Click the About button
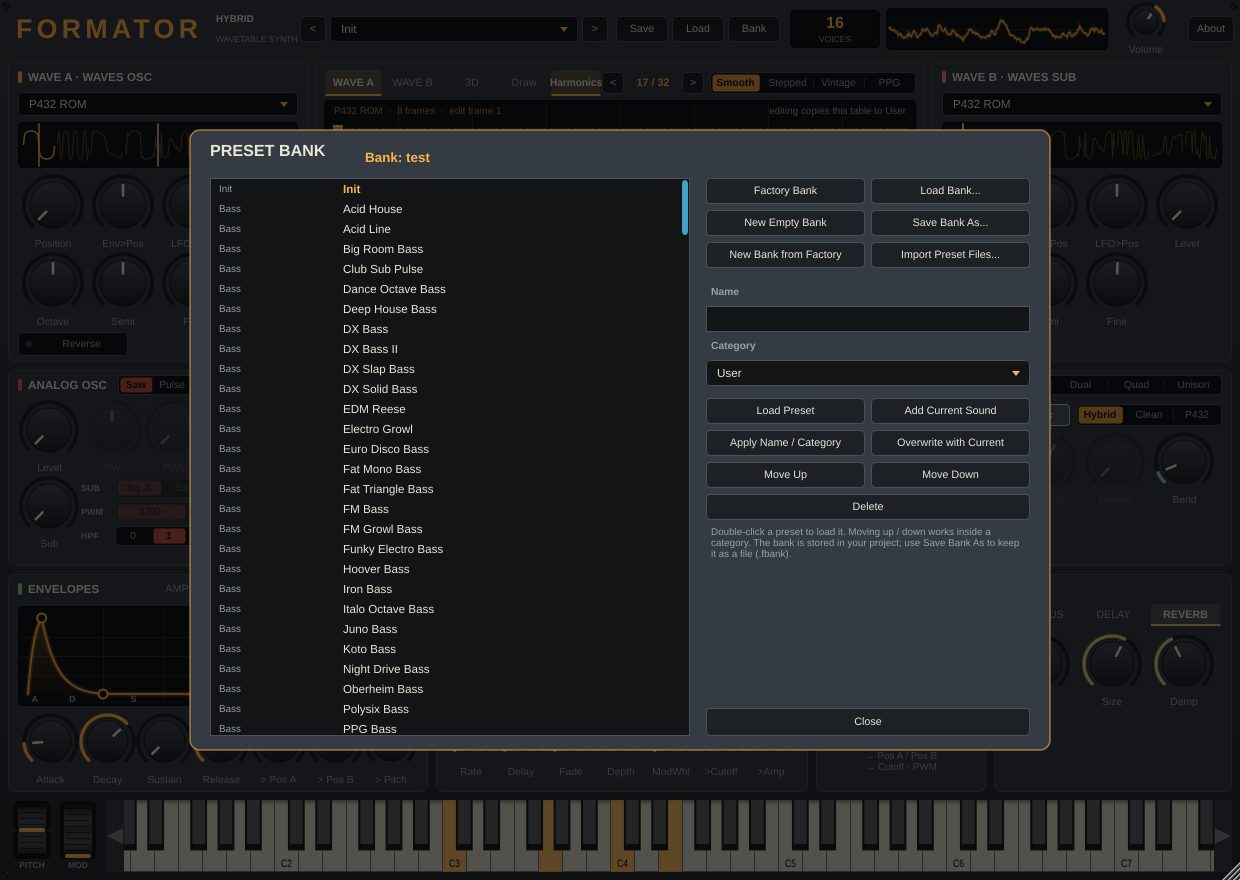Image resolution: width=1240 pixels, height=880 pixels. click(x=1211, y=29)
